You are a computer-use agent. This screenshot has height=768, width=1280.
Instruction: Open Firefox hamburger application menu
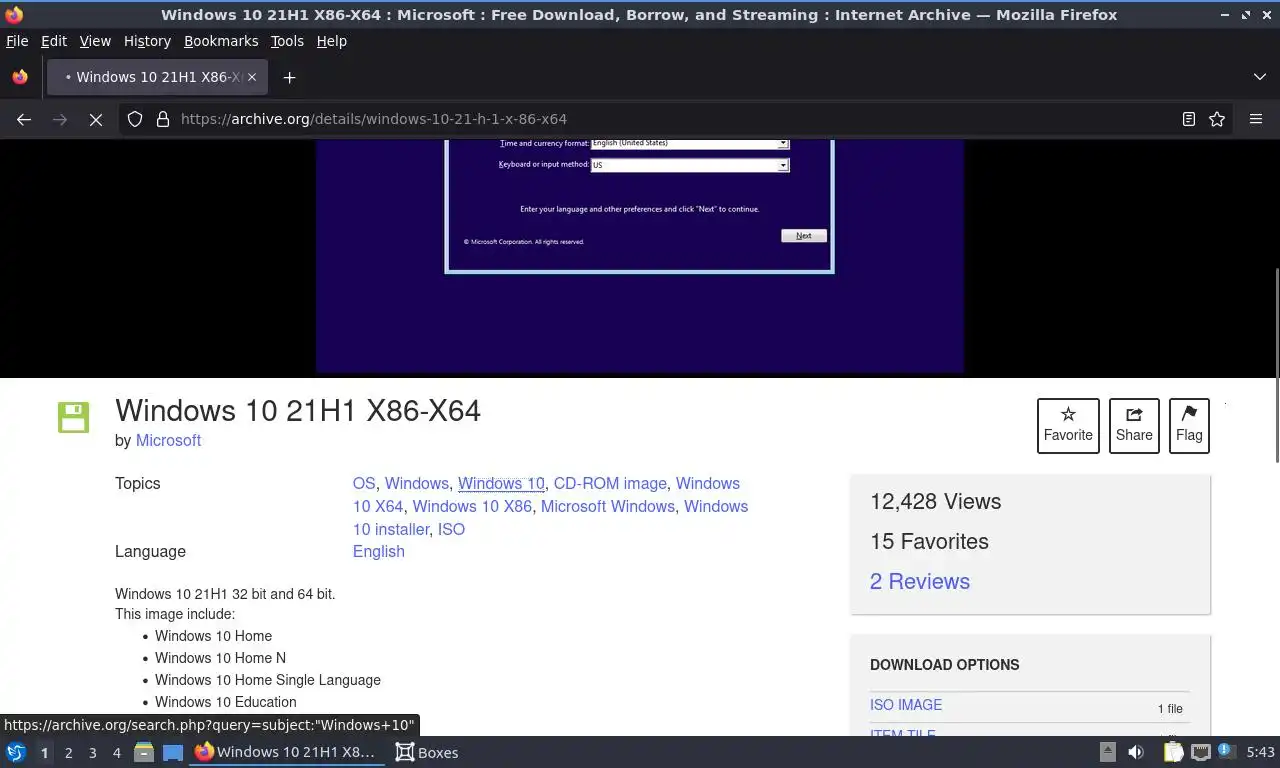pyautogui.click(x=1256, y=119)
